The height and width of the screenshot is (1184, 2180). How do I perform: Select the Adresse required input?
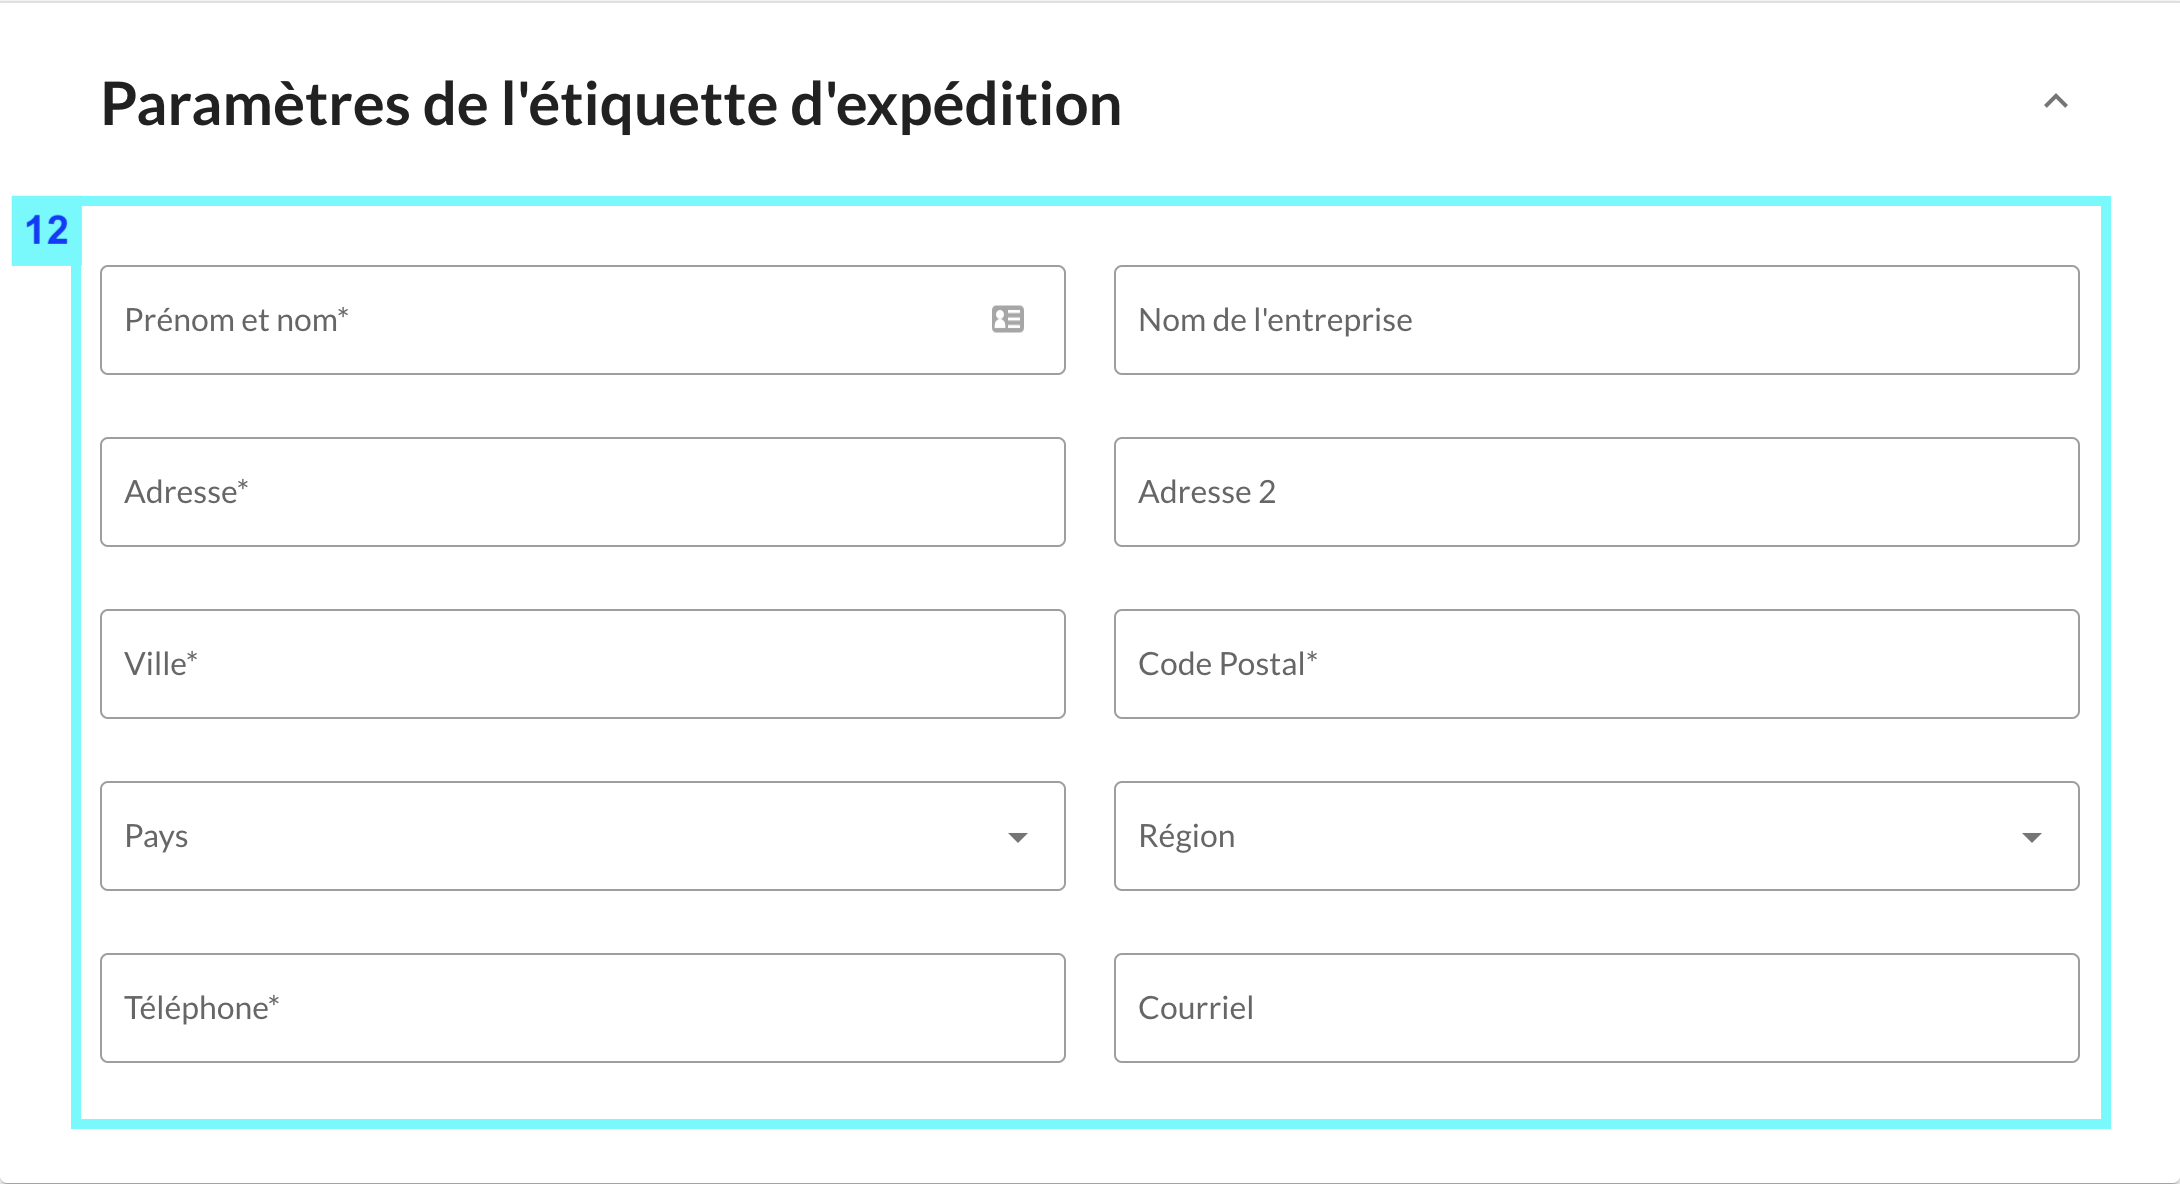coord(583,492)
